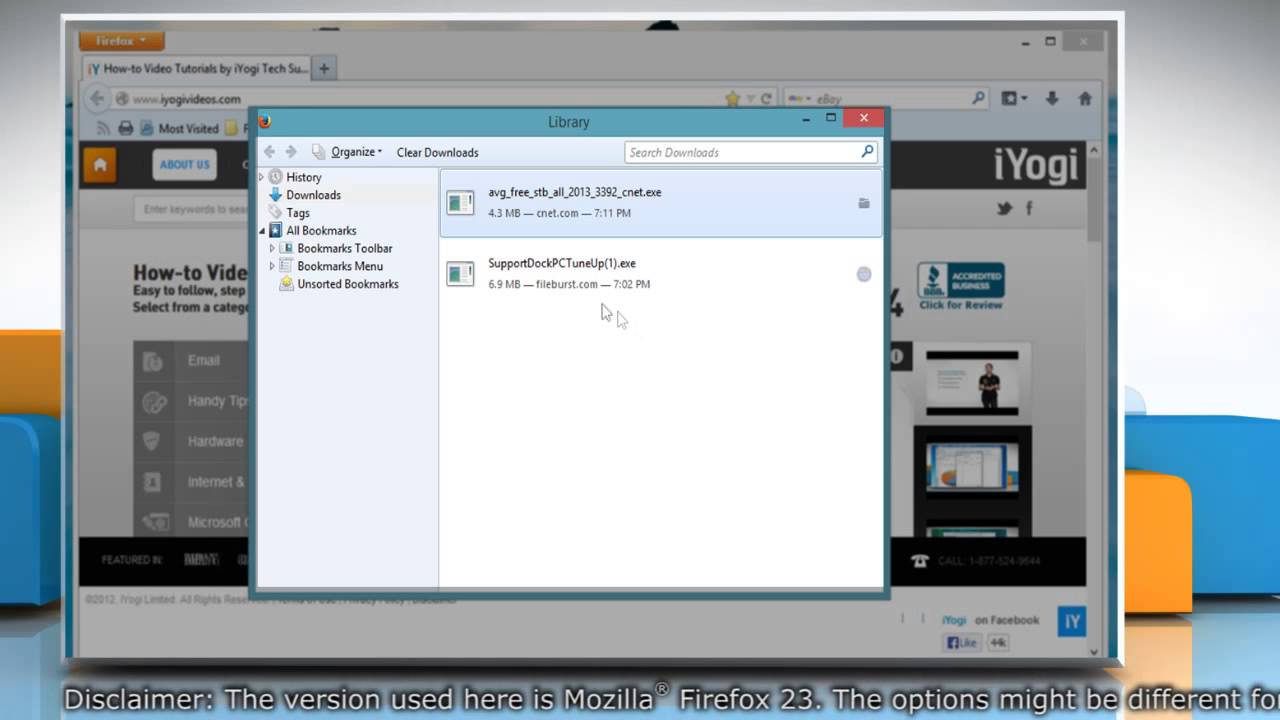1280x720 pixels.
Task: Expand the Bookmarks Menu node
Action: point(272,266)
